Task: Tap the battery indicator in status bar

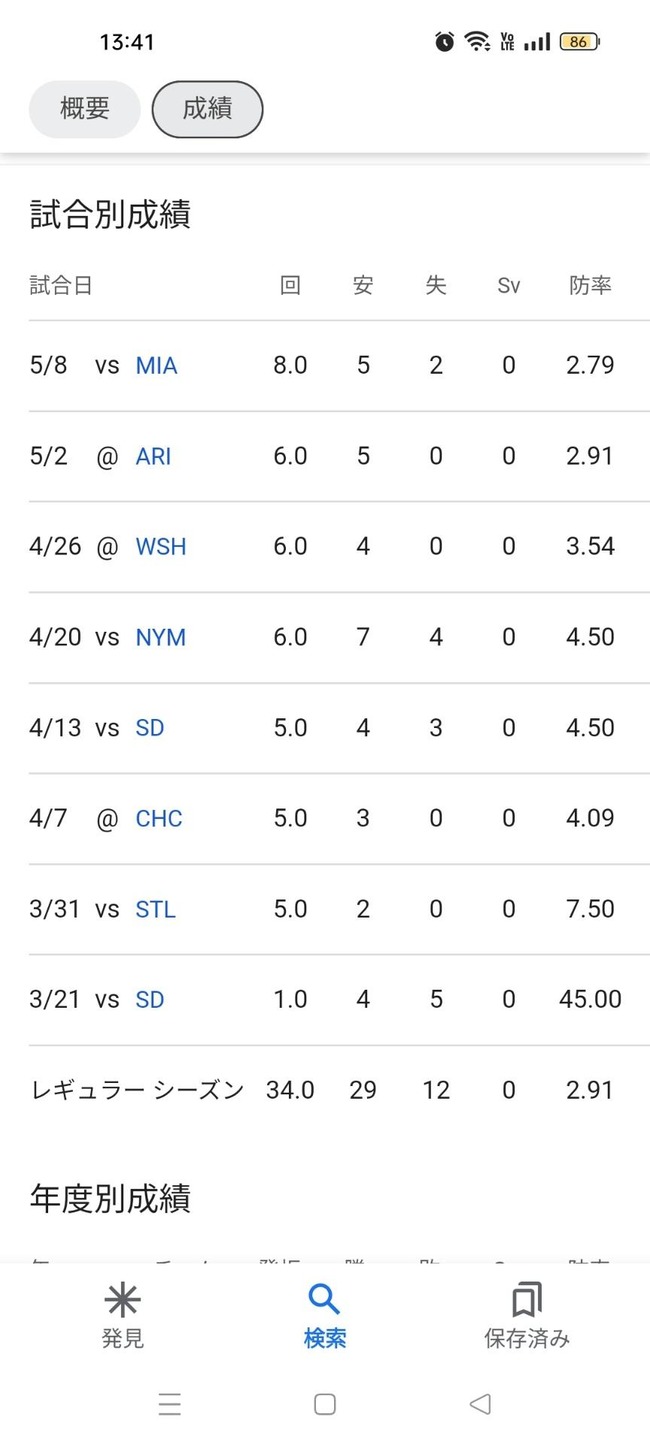Action: click(x=580, y=42)
